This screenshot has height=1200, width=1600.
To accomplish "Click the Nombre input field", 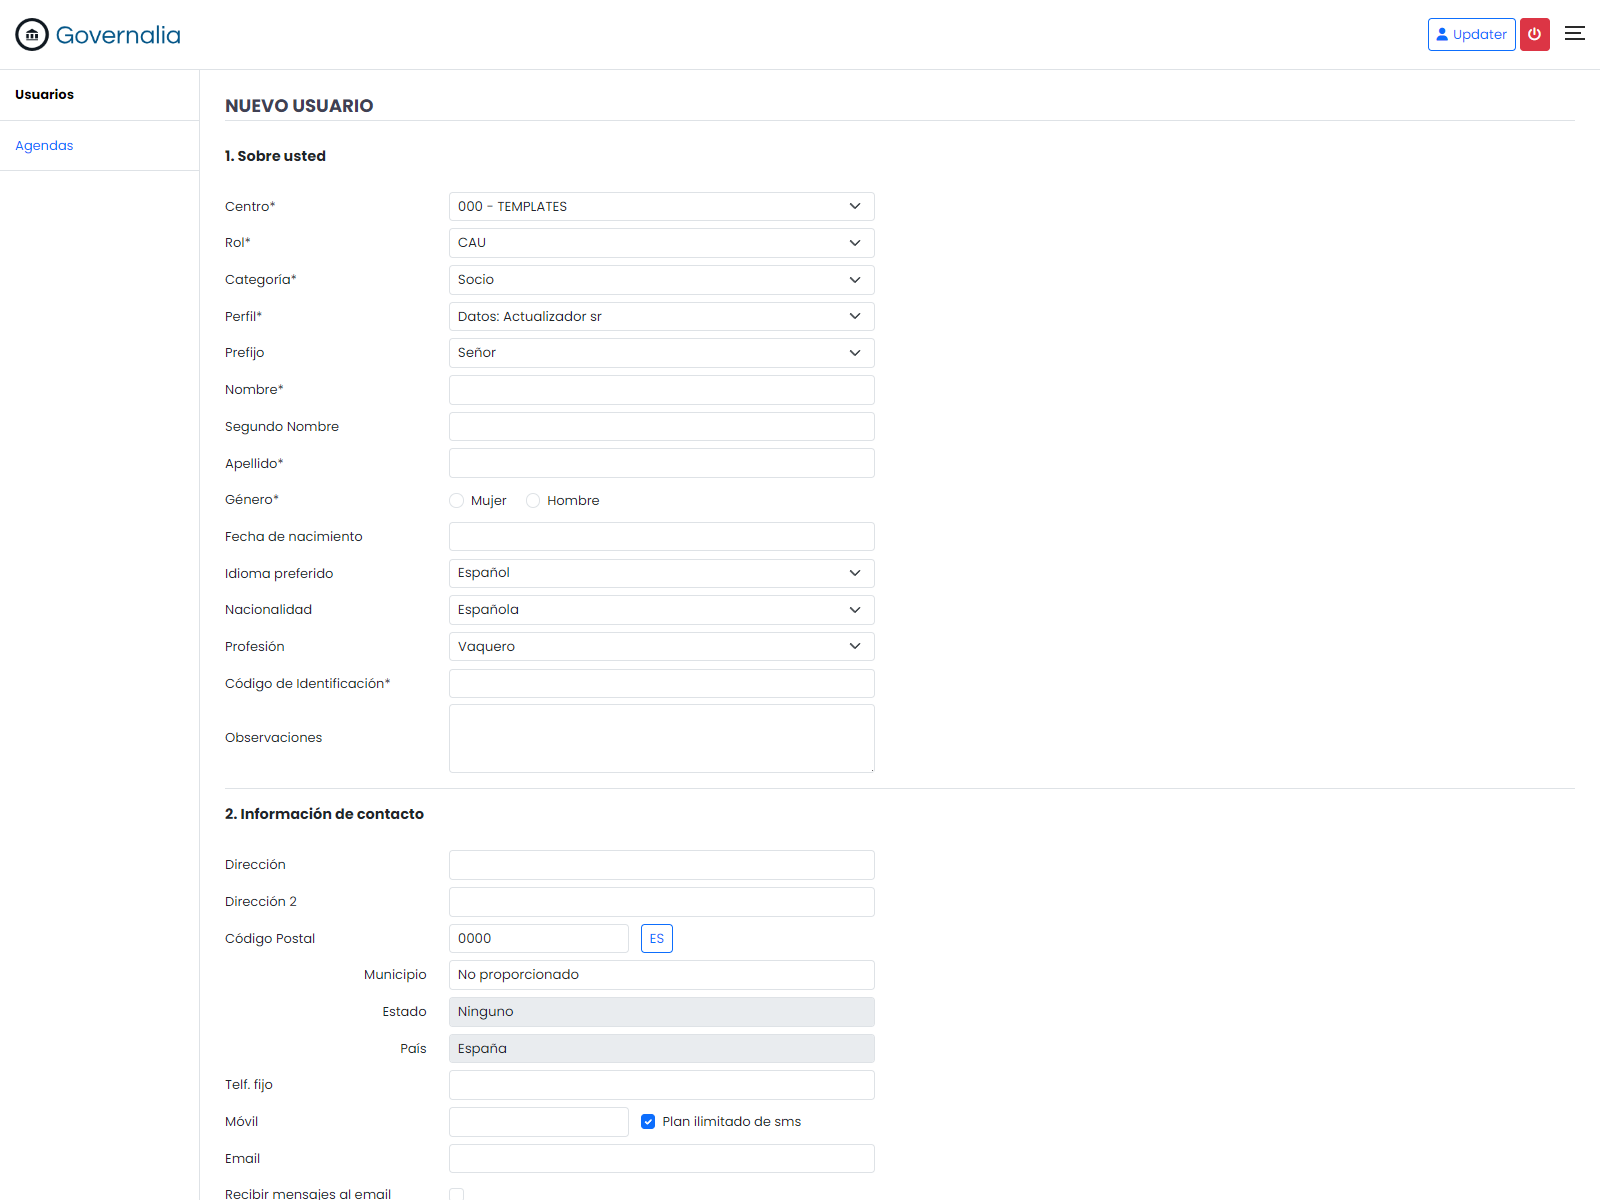I will tap(661, 389).
